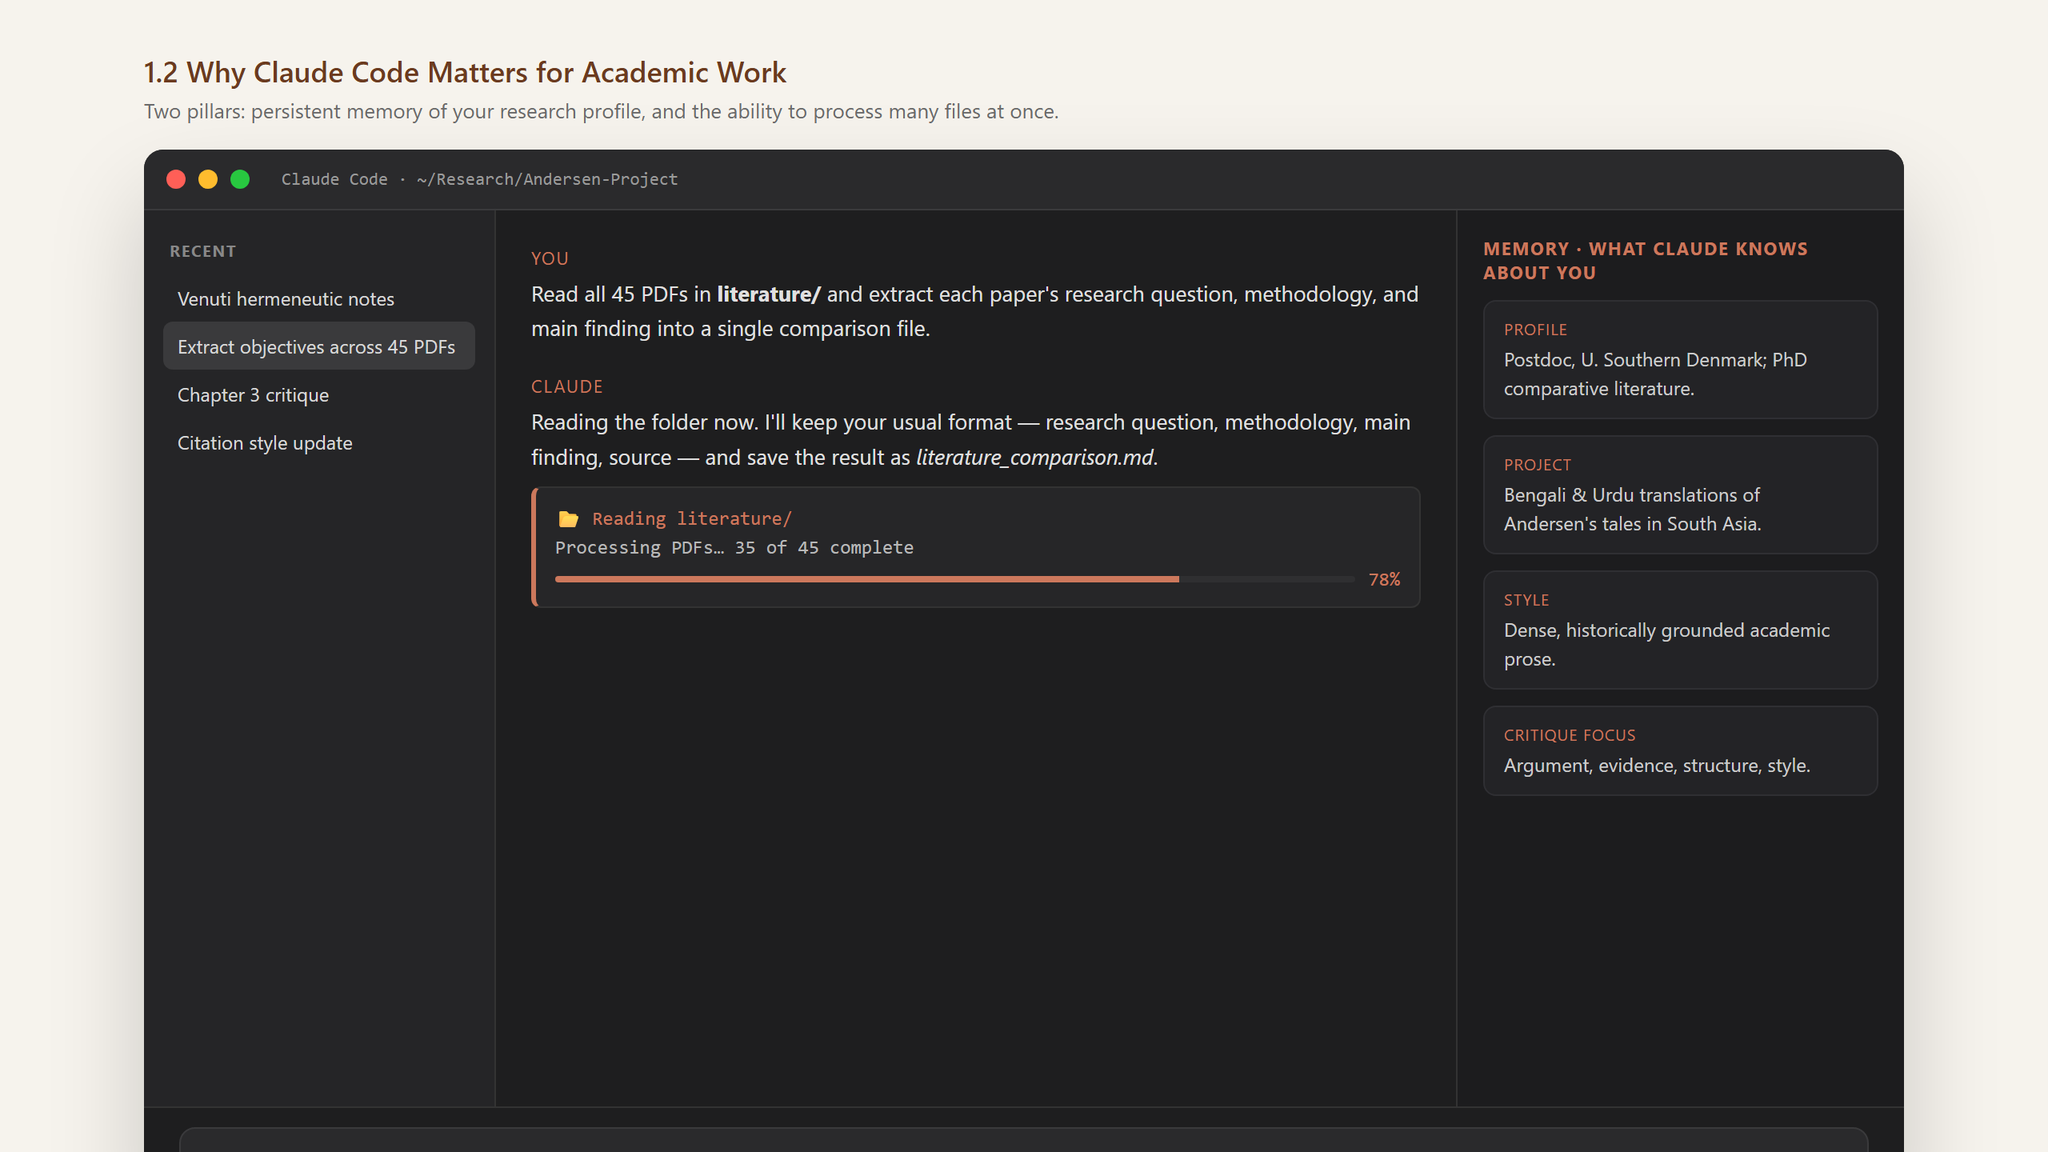Select the STYLE memory card
Viewport: 2048px width, 1152px height.
pos(1680,630)
